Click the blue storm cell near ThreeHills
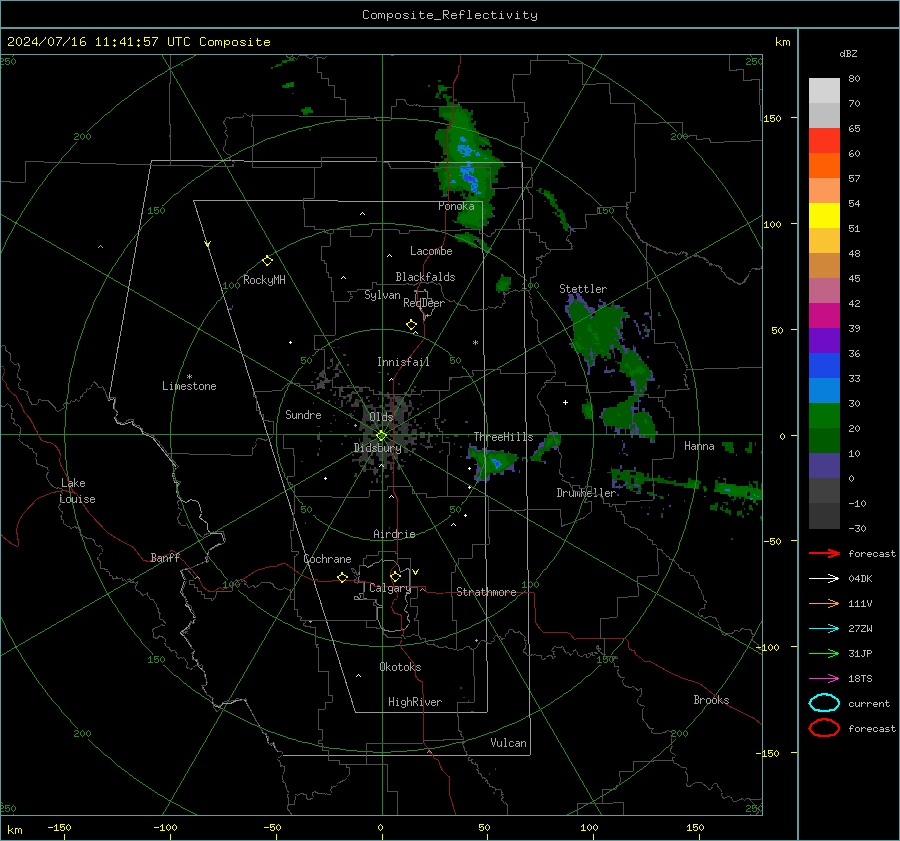Screen dimensions: 900x841 coord(495,462)
